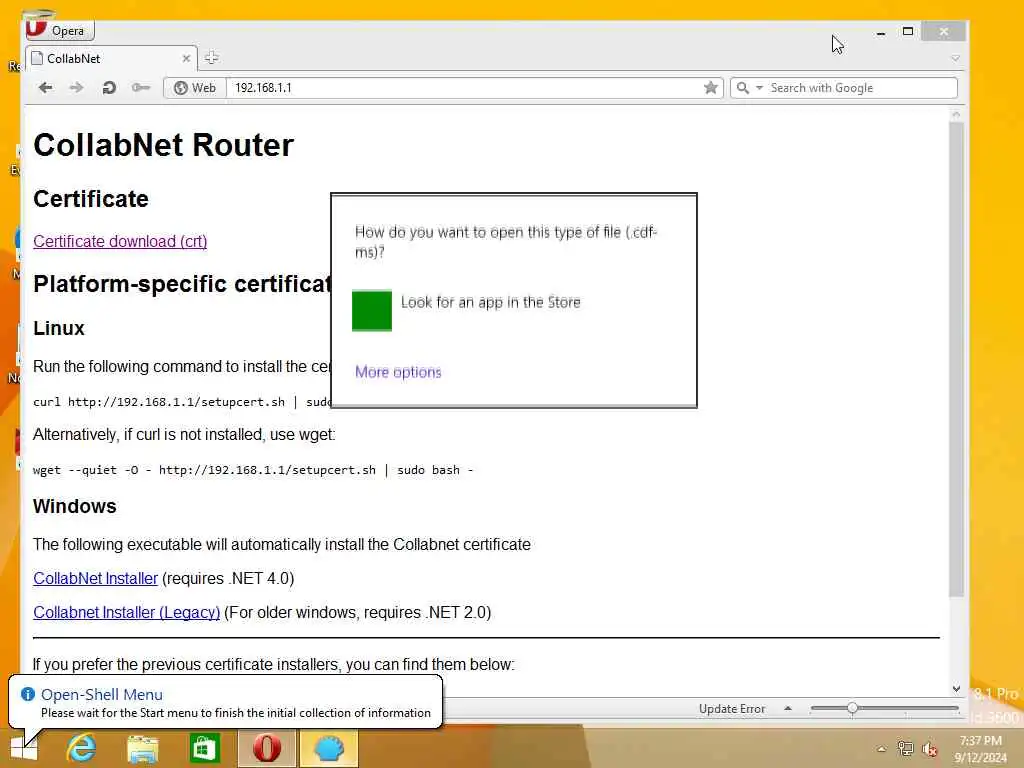
Task: Launch Internet Explorer from taskbar
Action: click(81, 748)
